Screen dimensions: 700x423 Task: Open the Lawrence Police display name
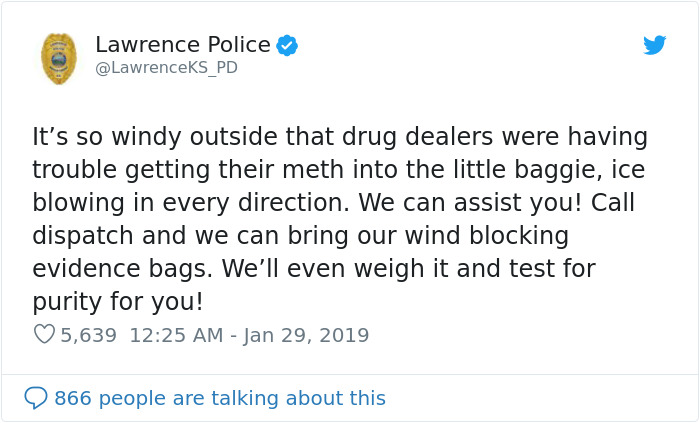(183, 45)
